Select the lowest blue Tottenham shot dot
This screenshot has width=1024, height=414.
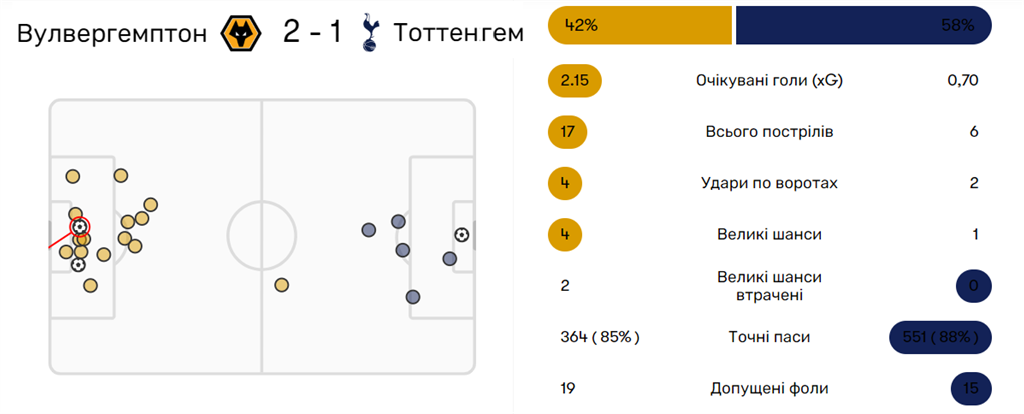click(412, 297)
